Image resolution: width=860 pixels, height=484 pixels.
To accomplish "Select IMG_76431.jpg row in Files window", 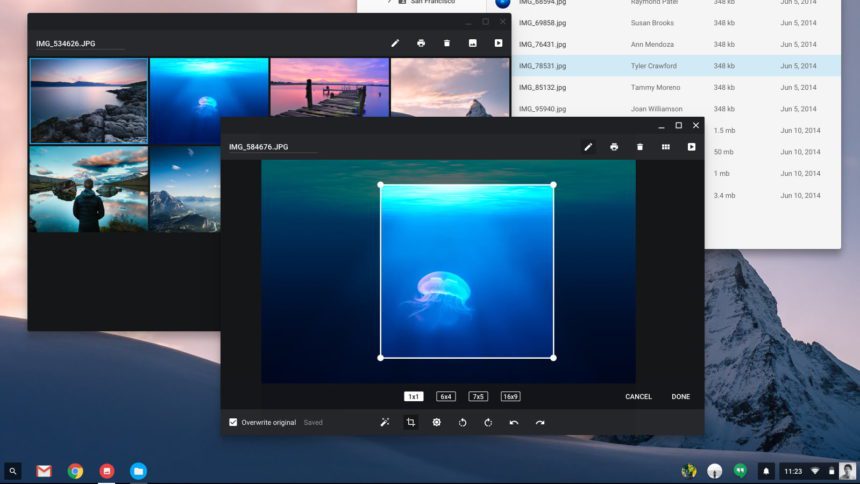I will point(676,44).
